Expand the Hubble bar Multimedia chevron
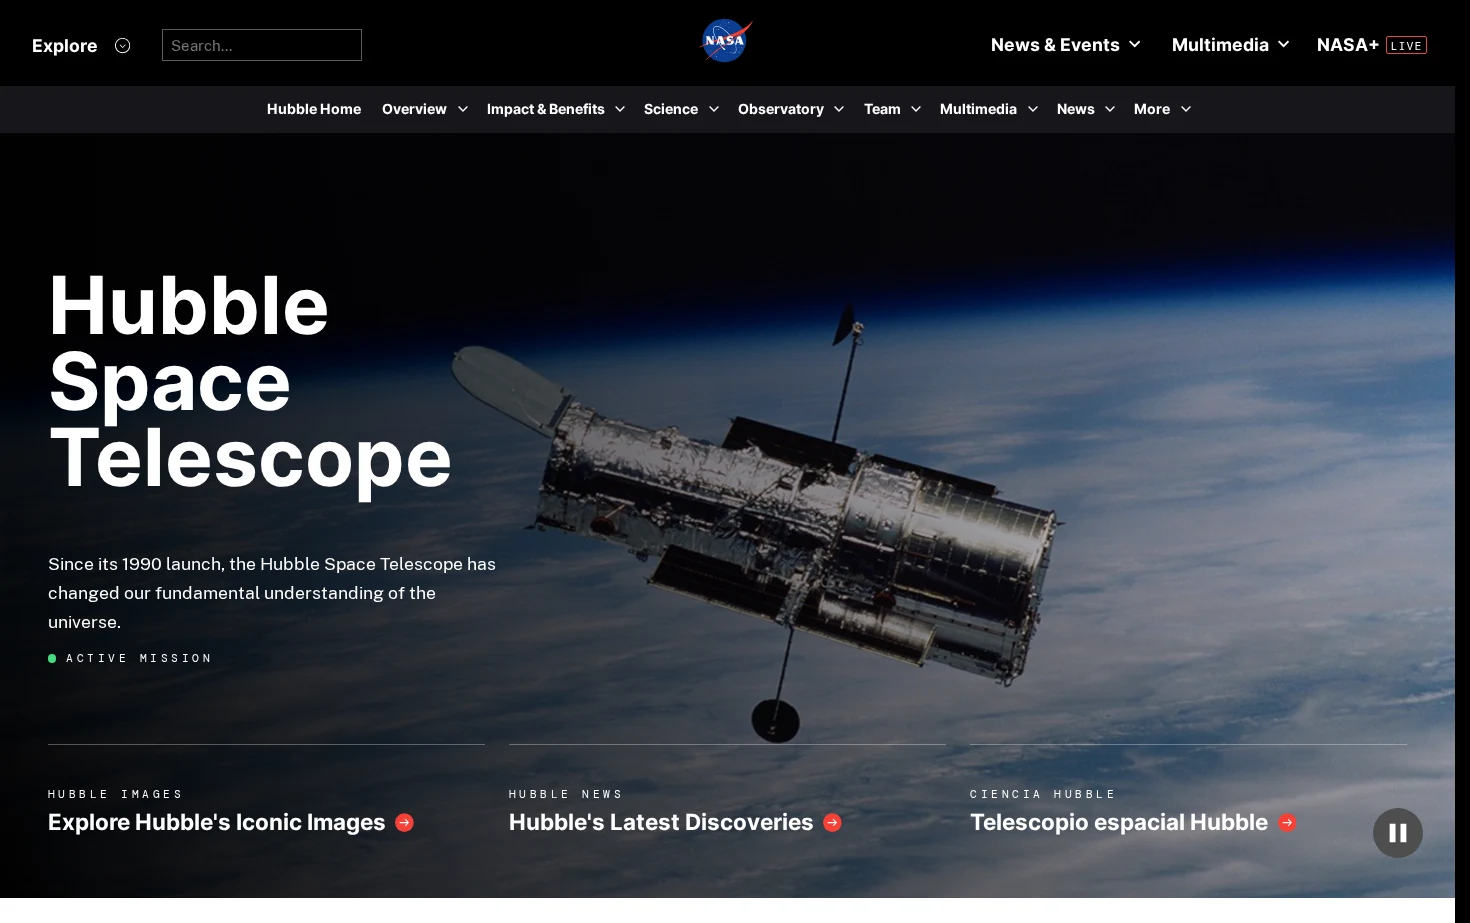This screenshot has width=1470, height=923. coord(1033,109)
